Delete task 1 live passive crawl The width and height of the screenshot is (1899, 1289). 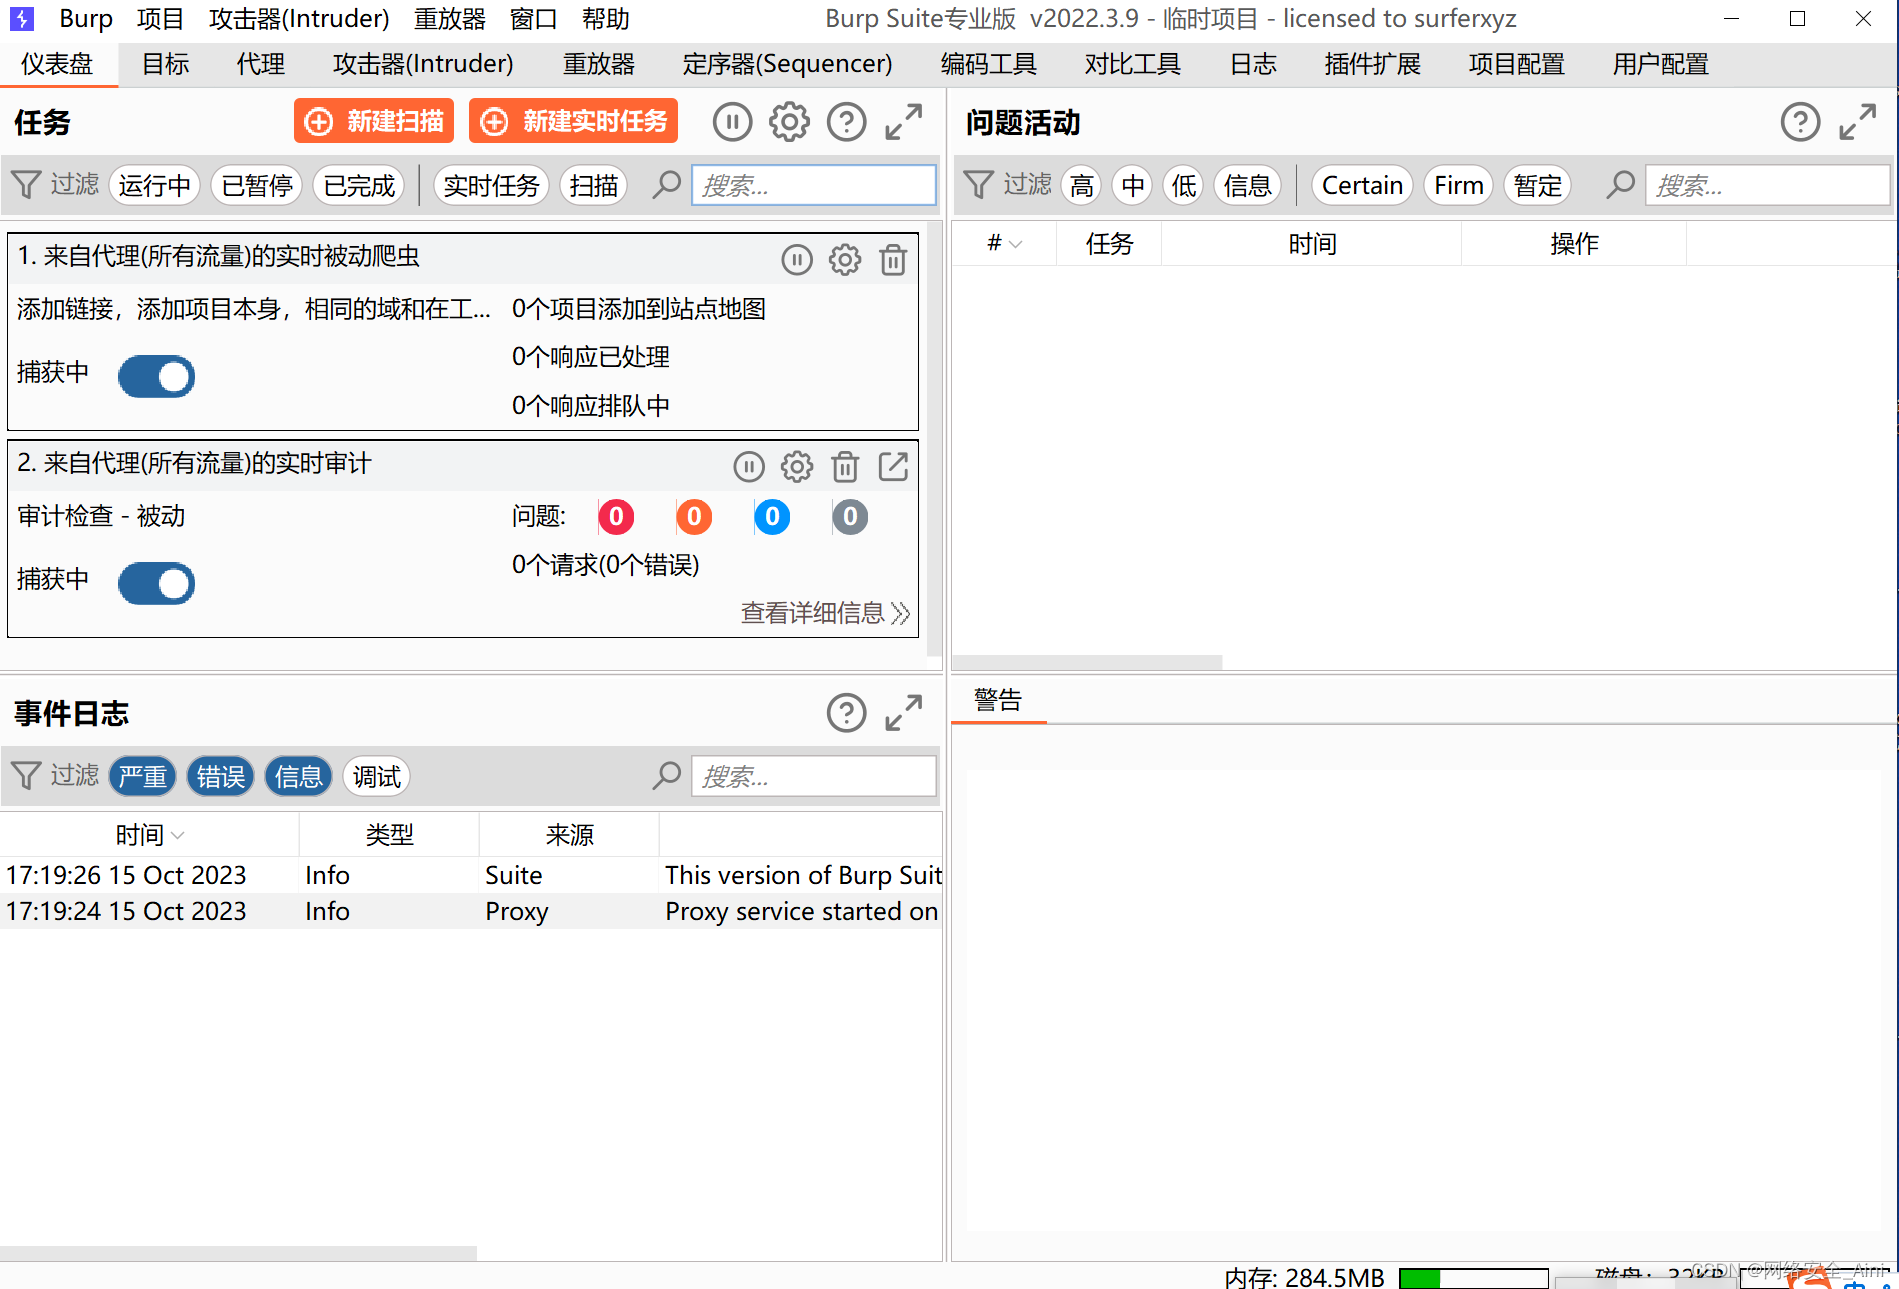893,260
